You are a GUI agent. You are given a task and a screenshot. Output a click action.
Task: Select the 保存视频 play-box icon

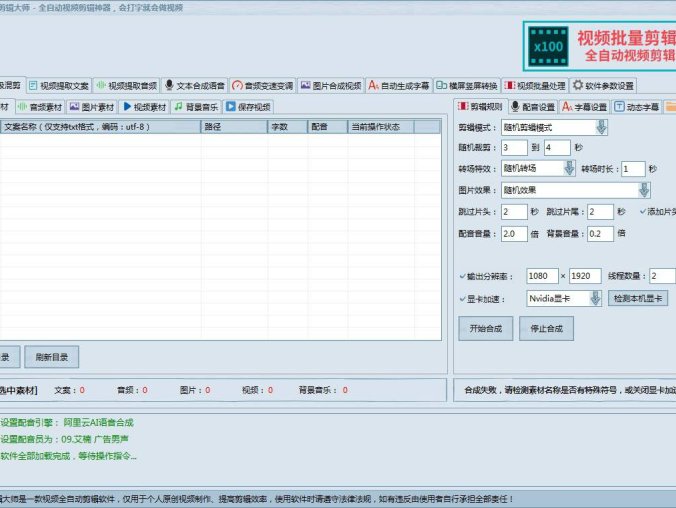click(x=231, y=107)
